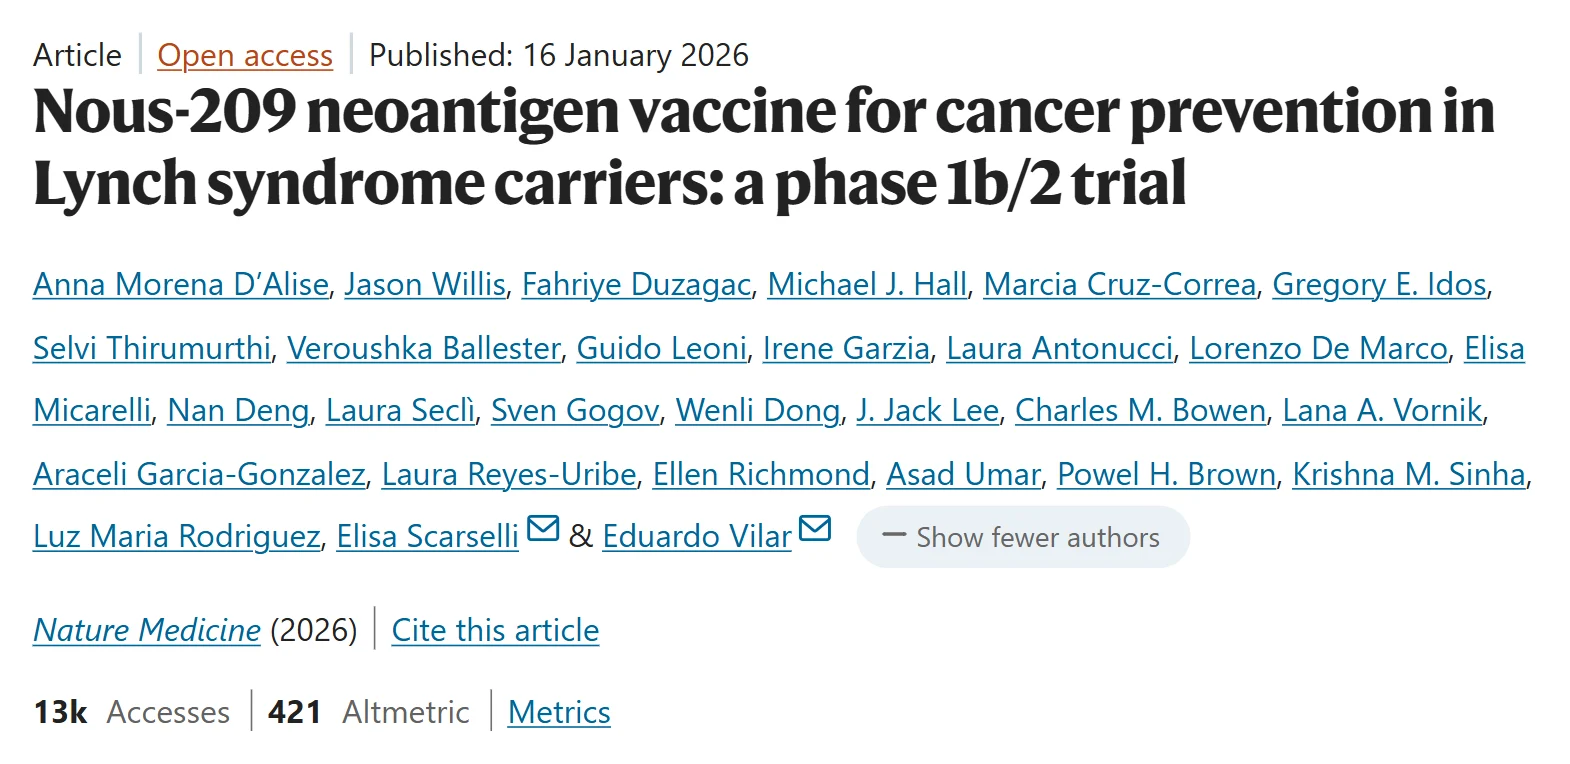Screen dimensions: 1570x764
Task: Open author profile for Fahriye Duzagac
Action: 636,284
